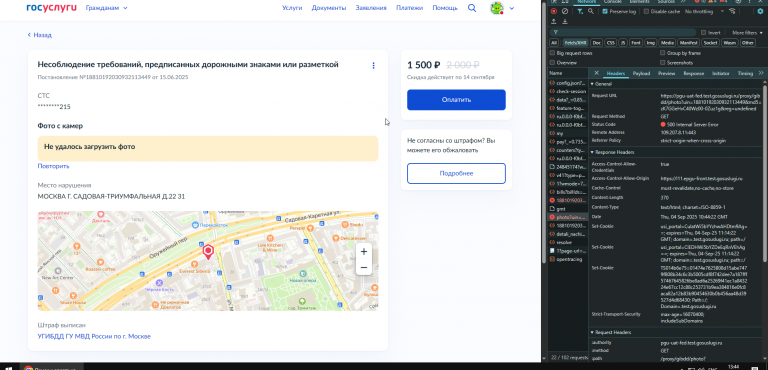
Task: Close the request details pane
Action: click(x=597, y=73)
